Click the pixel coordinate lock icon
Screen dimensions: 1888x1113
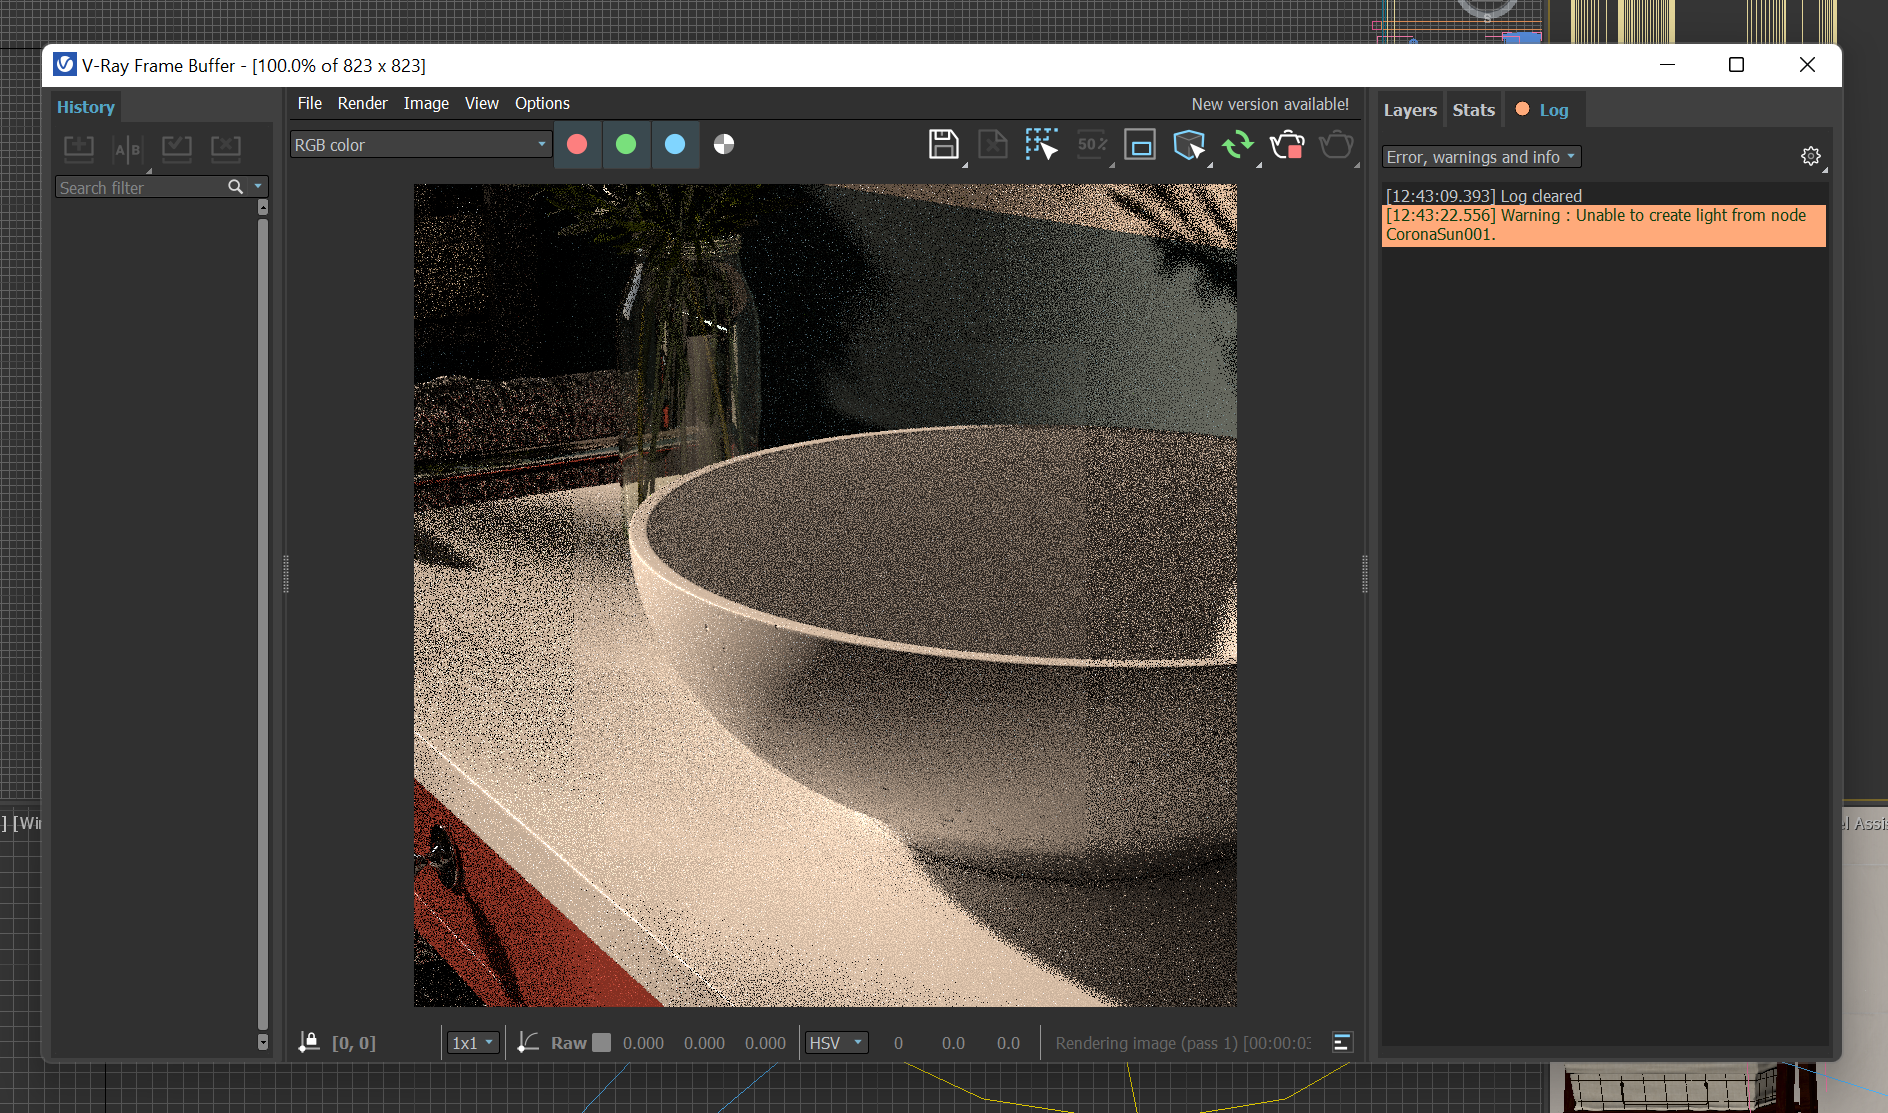(x=309, y=1042)
